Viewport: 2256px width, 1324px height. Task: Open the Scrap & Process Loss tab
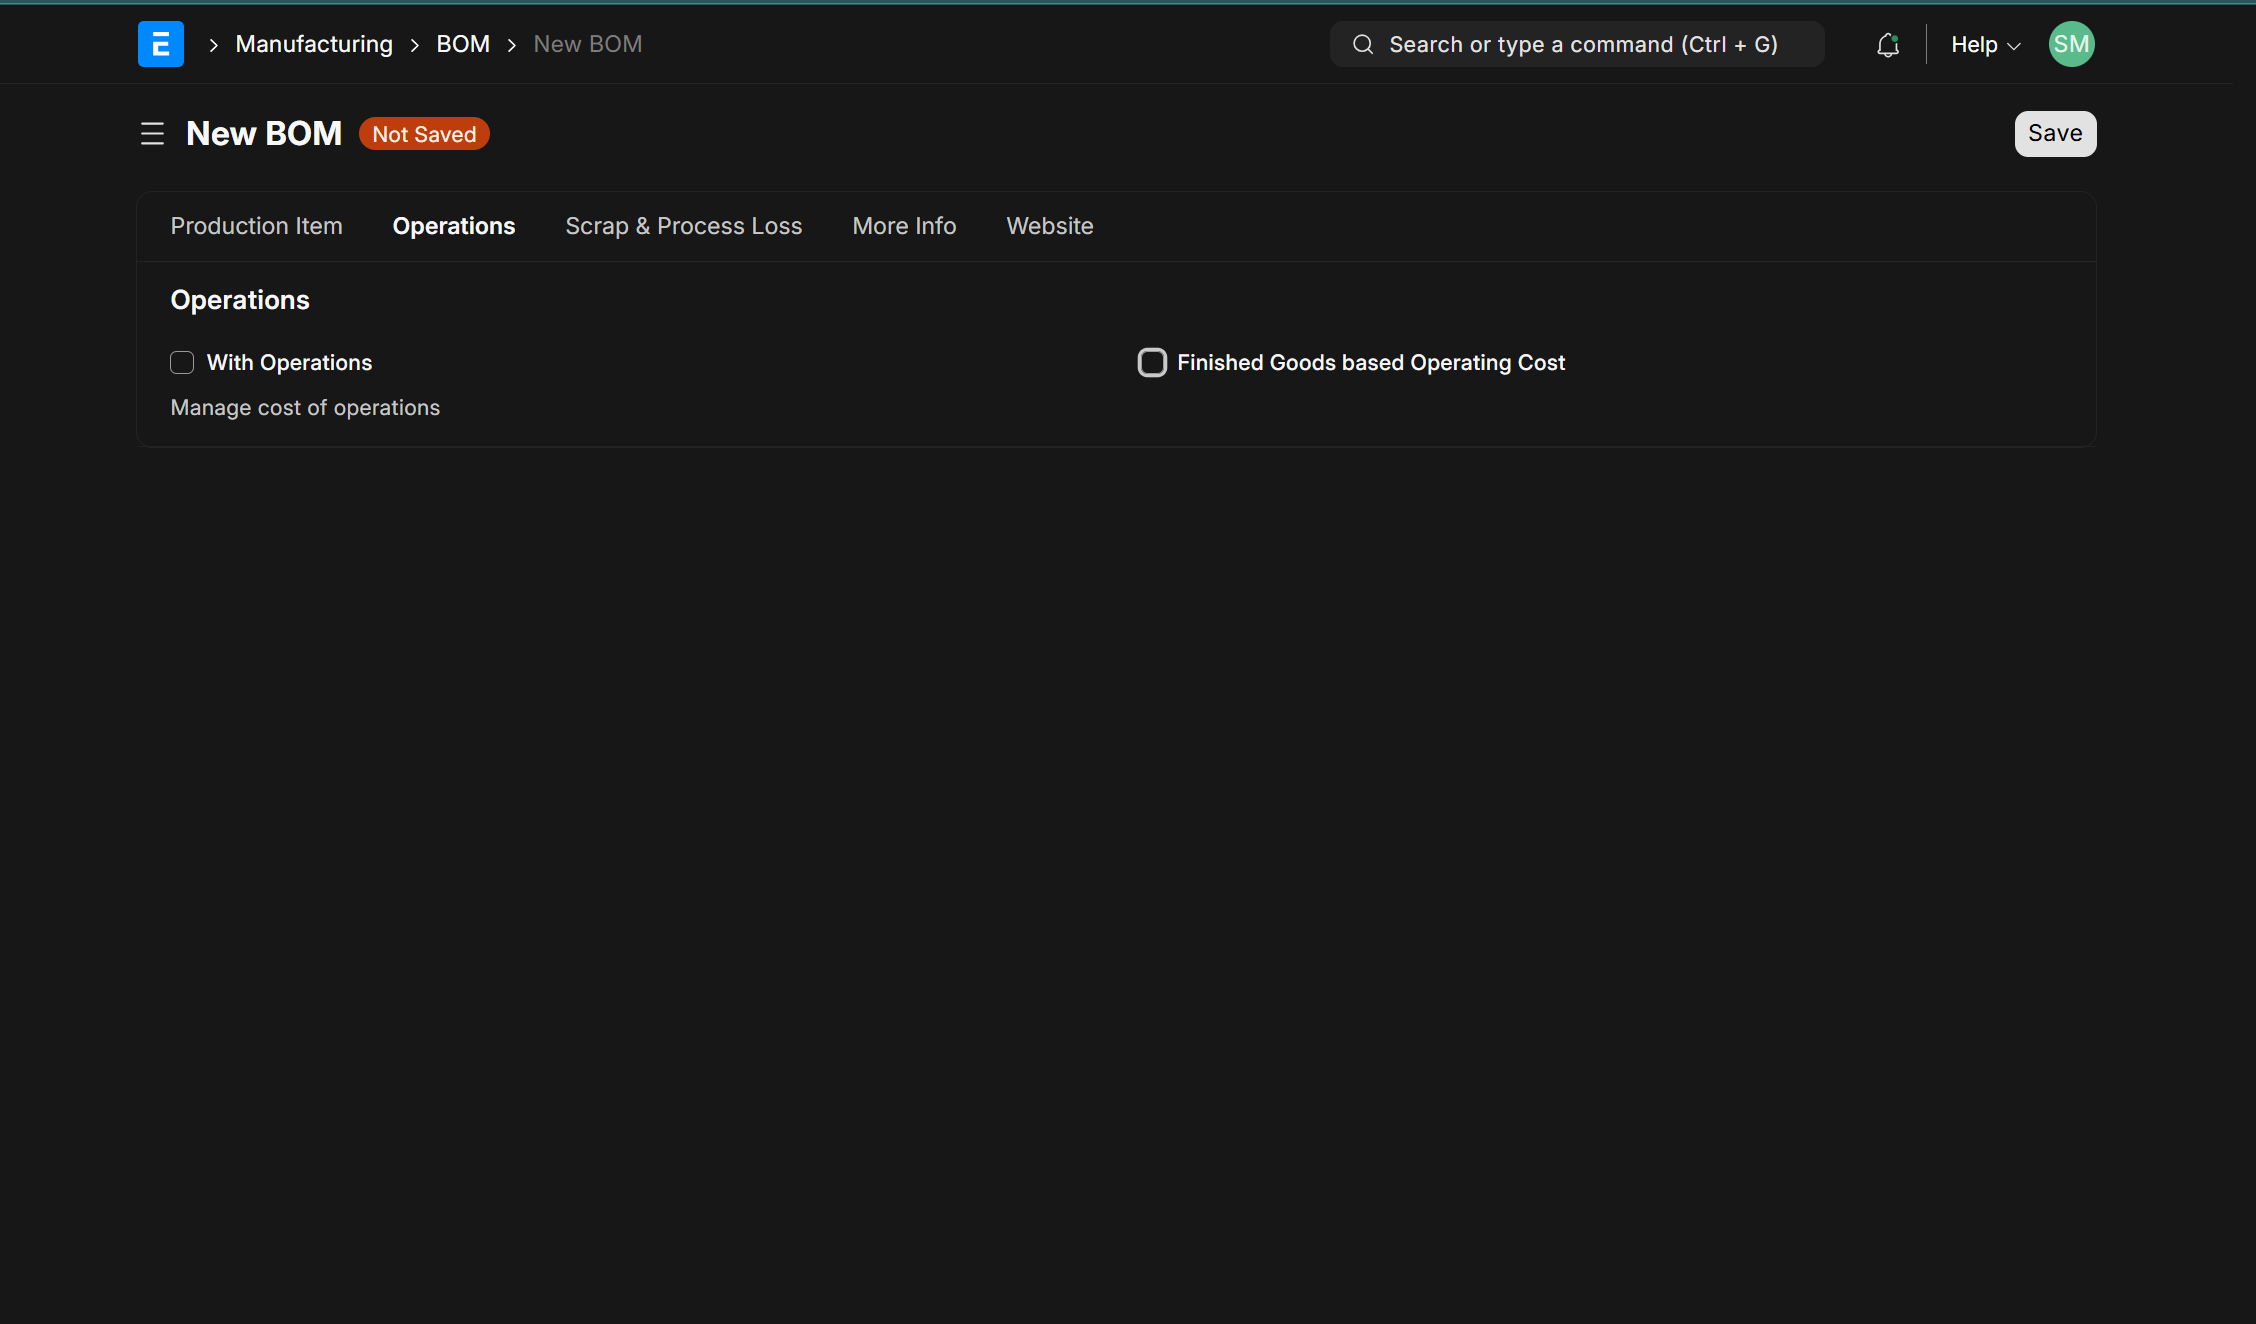[x=683, y=226]
